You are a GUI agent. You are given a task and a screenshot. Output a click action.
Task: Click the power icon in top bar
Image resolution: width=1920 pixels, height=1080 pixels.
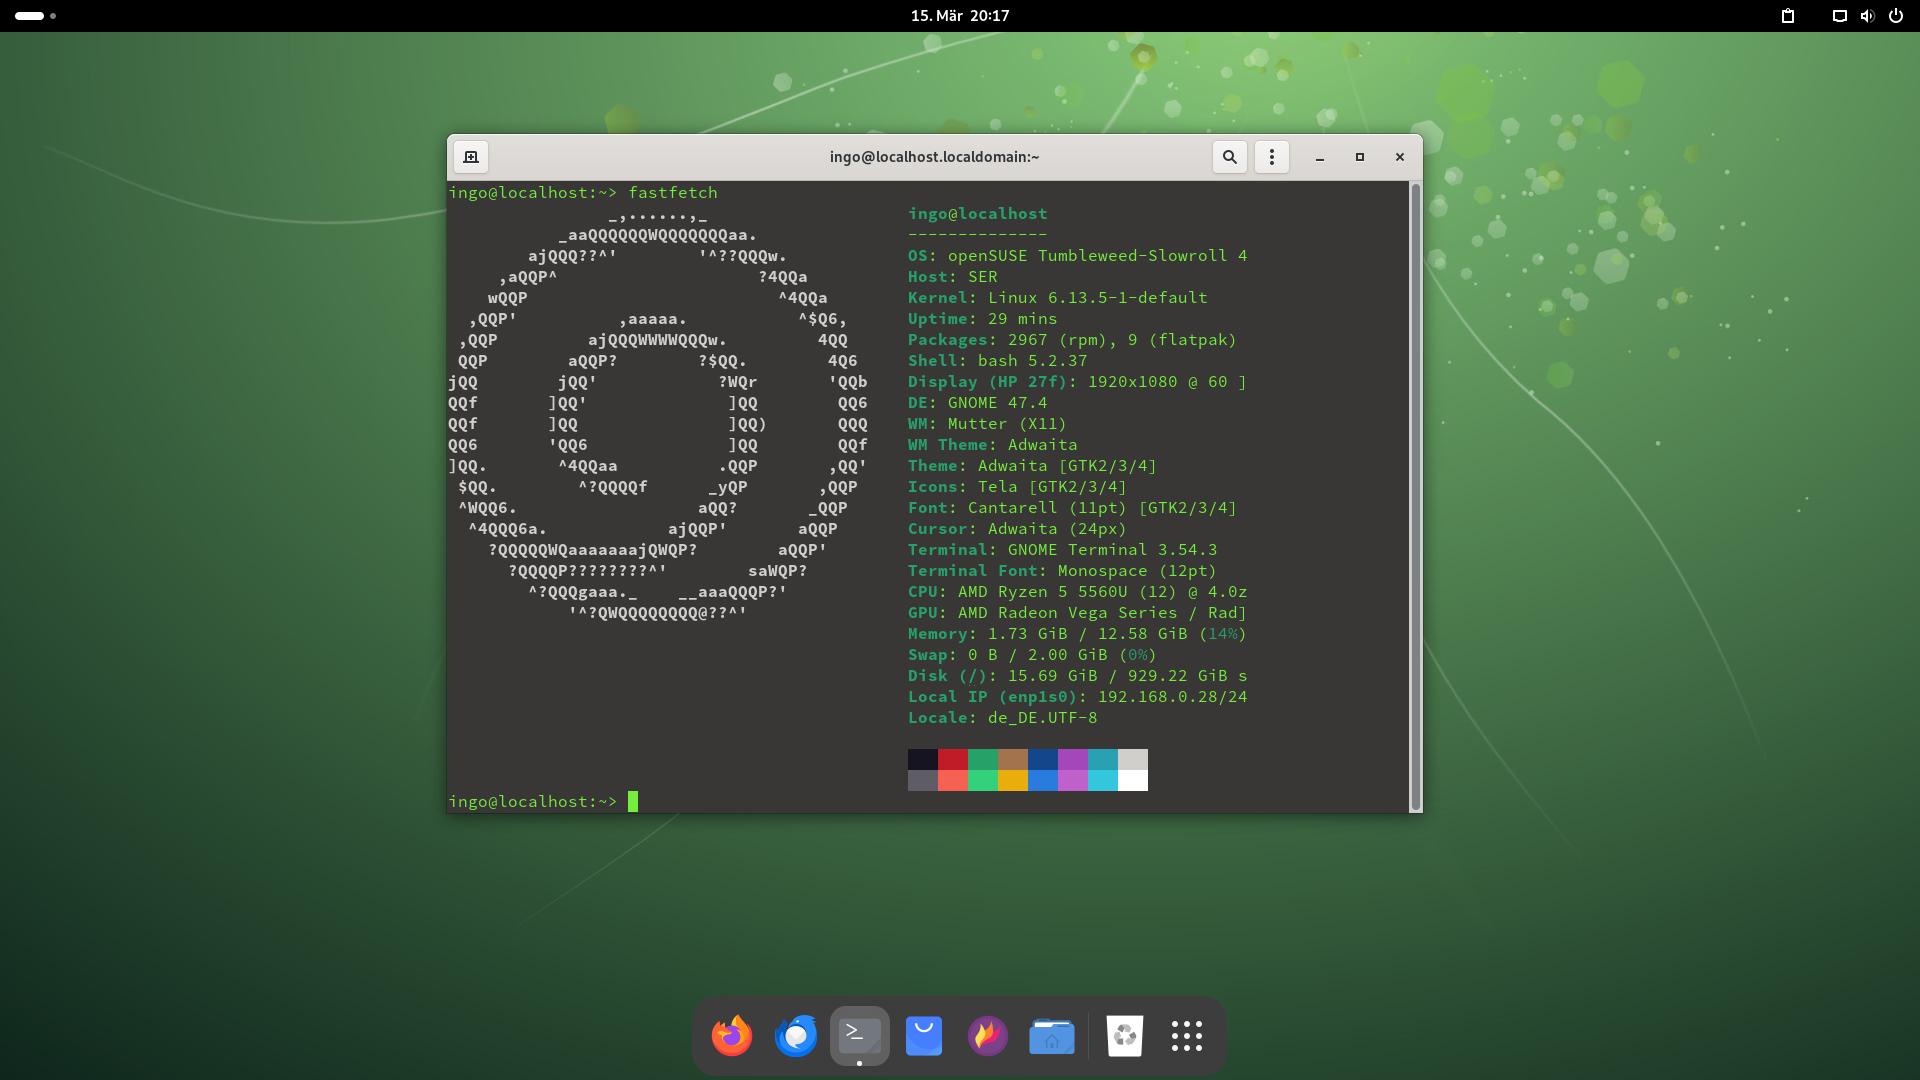1895,16
